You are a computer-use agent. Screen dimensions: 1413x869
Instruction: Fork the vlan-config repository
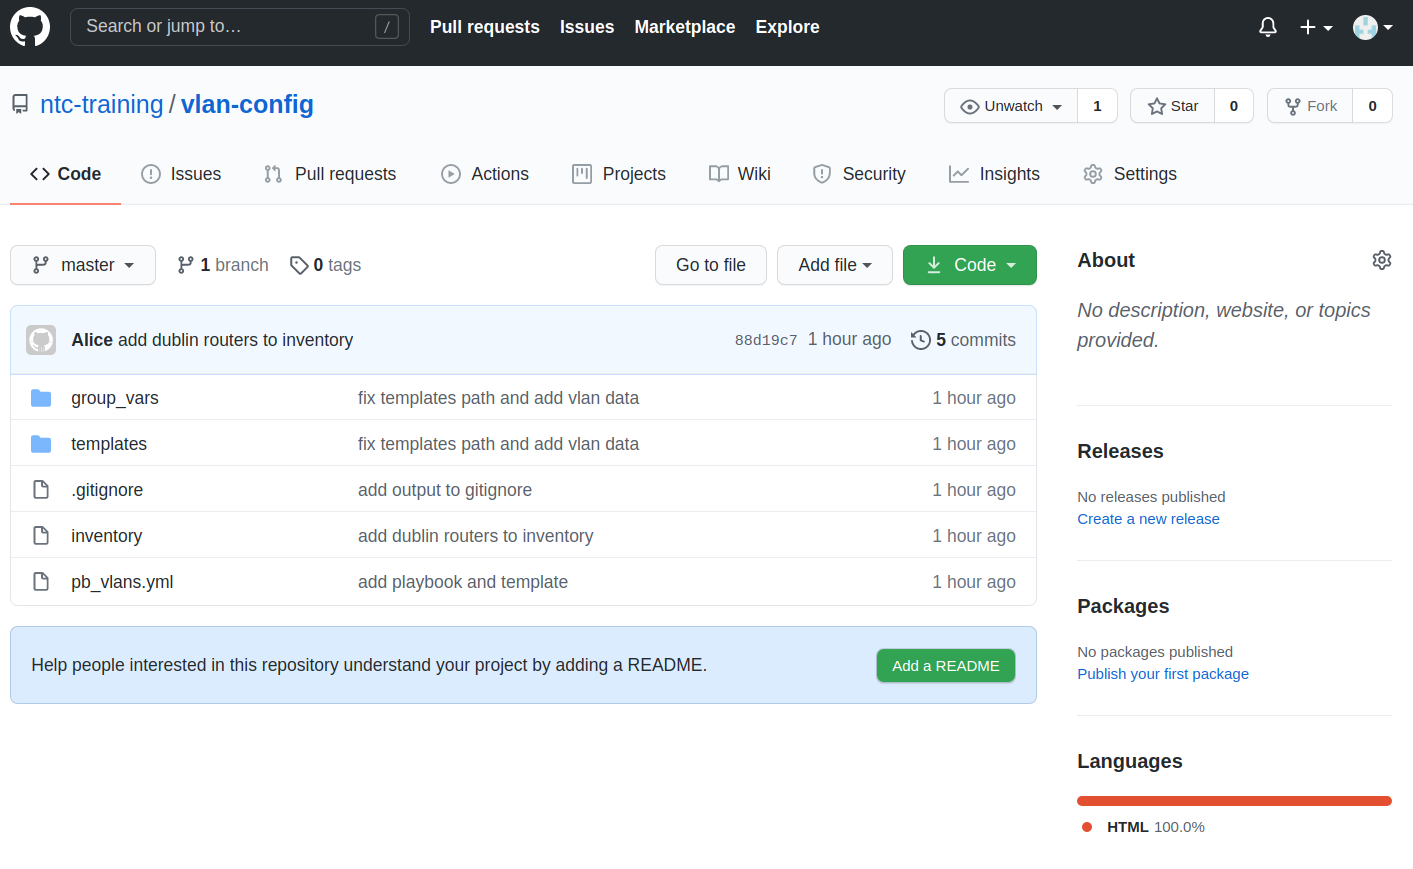coord(1310,106)
